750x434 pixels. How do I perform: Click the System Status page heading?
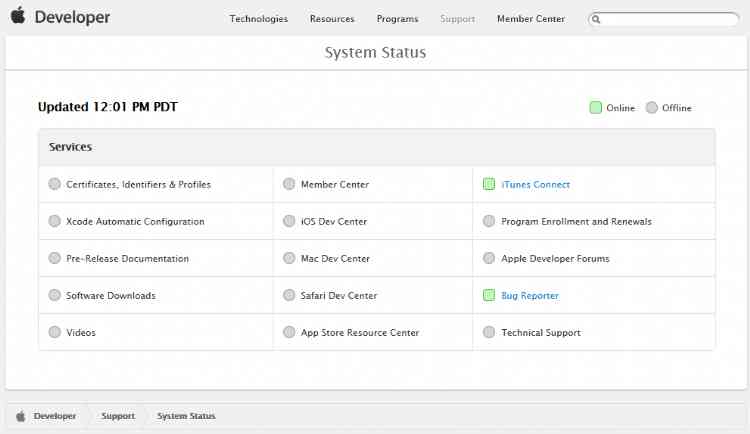375,52
